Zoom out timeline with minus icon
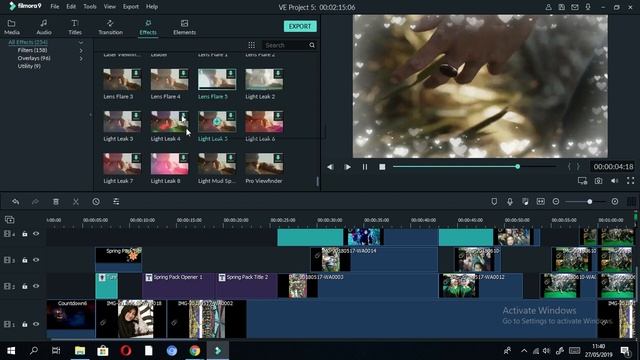The width and height of the screenshot is (640, 360). (x=556, y=202)
